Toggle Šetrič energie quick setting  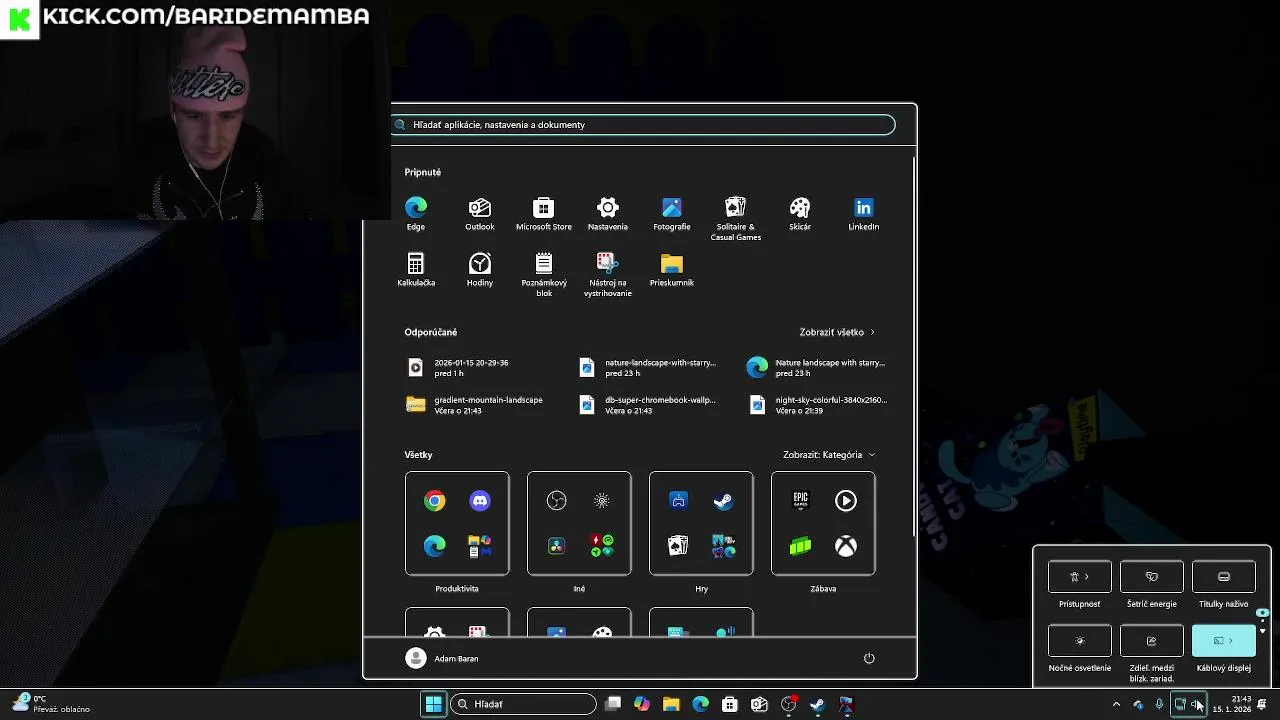coord(1152,577)
